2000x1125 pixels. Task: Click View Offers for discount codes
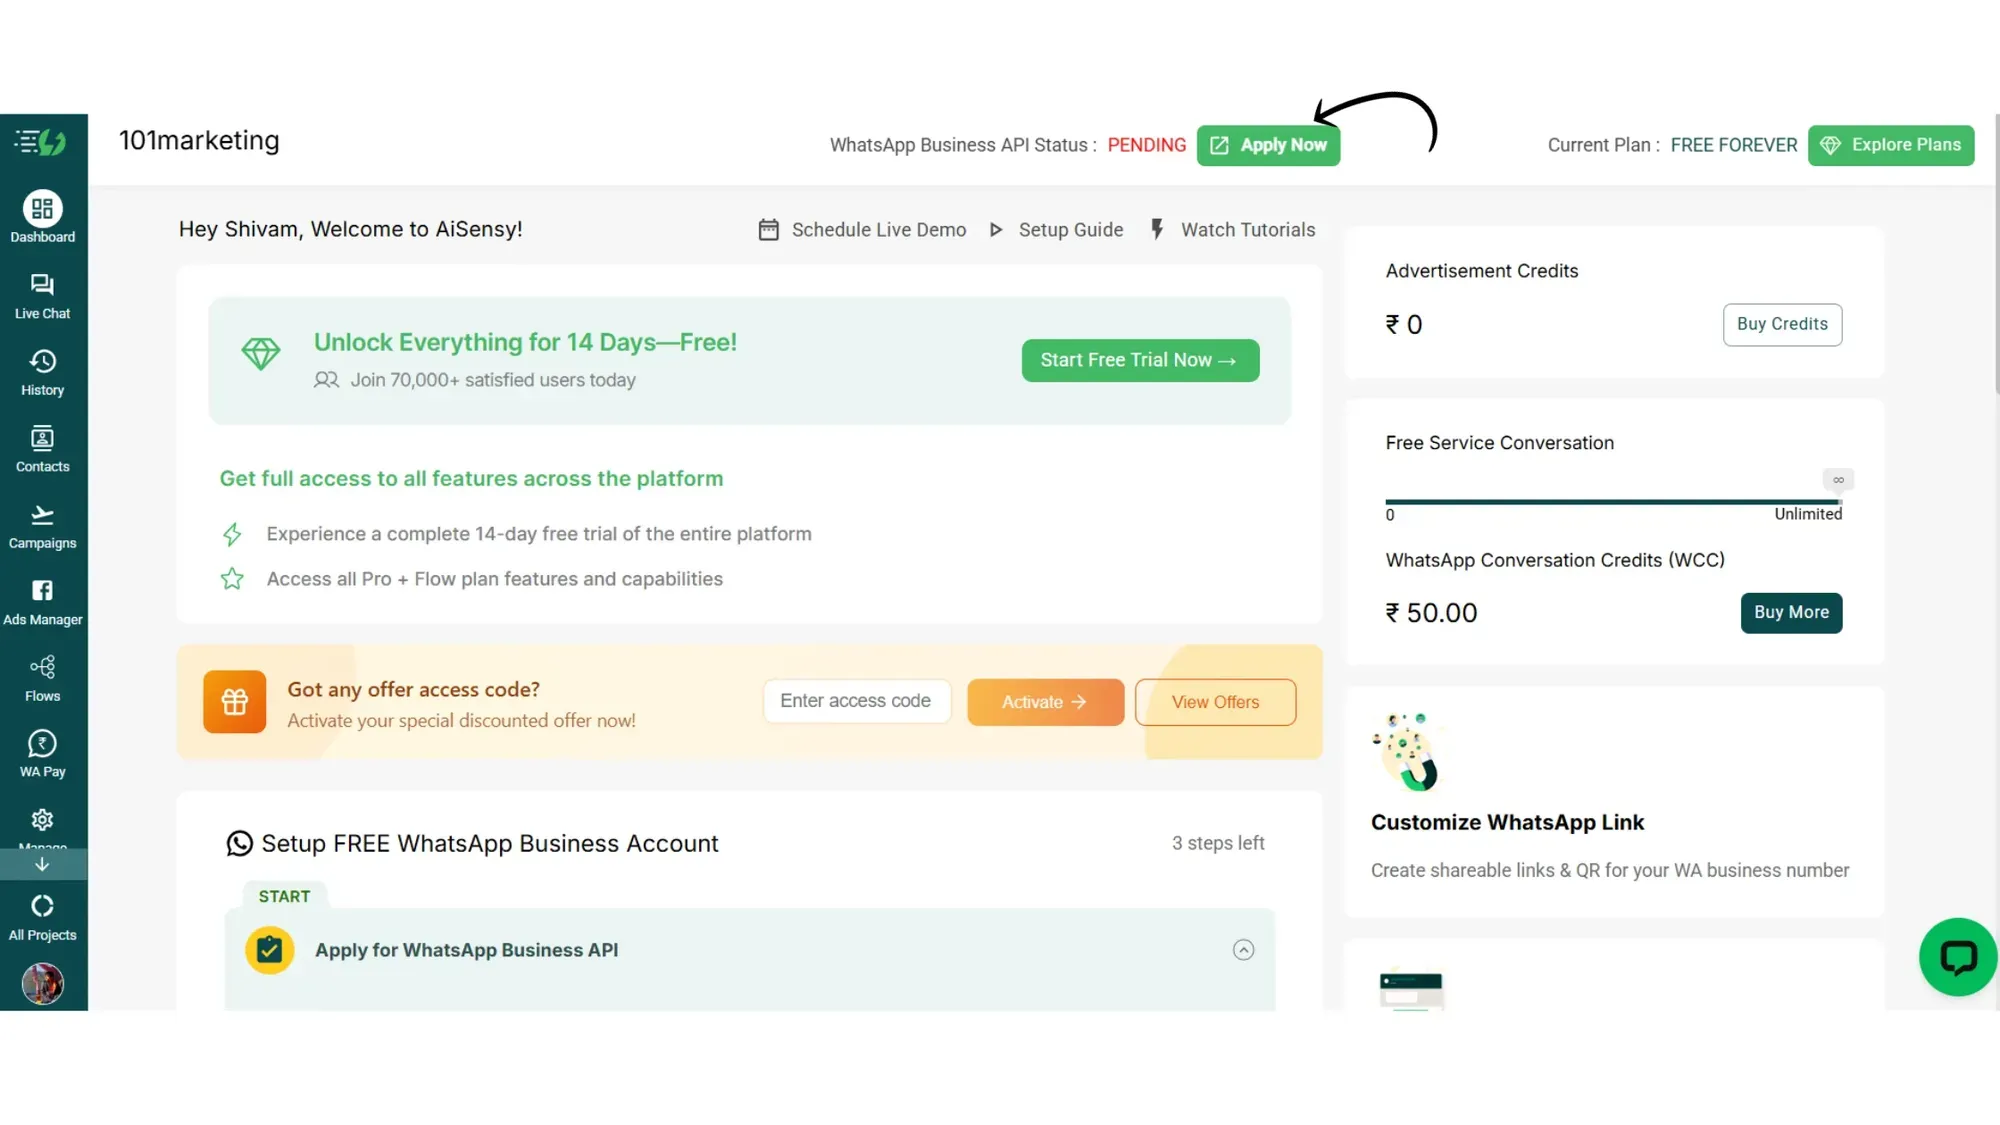[1215, 702]
